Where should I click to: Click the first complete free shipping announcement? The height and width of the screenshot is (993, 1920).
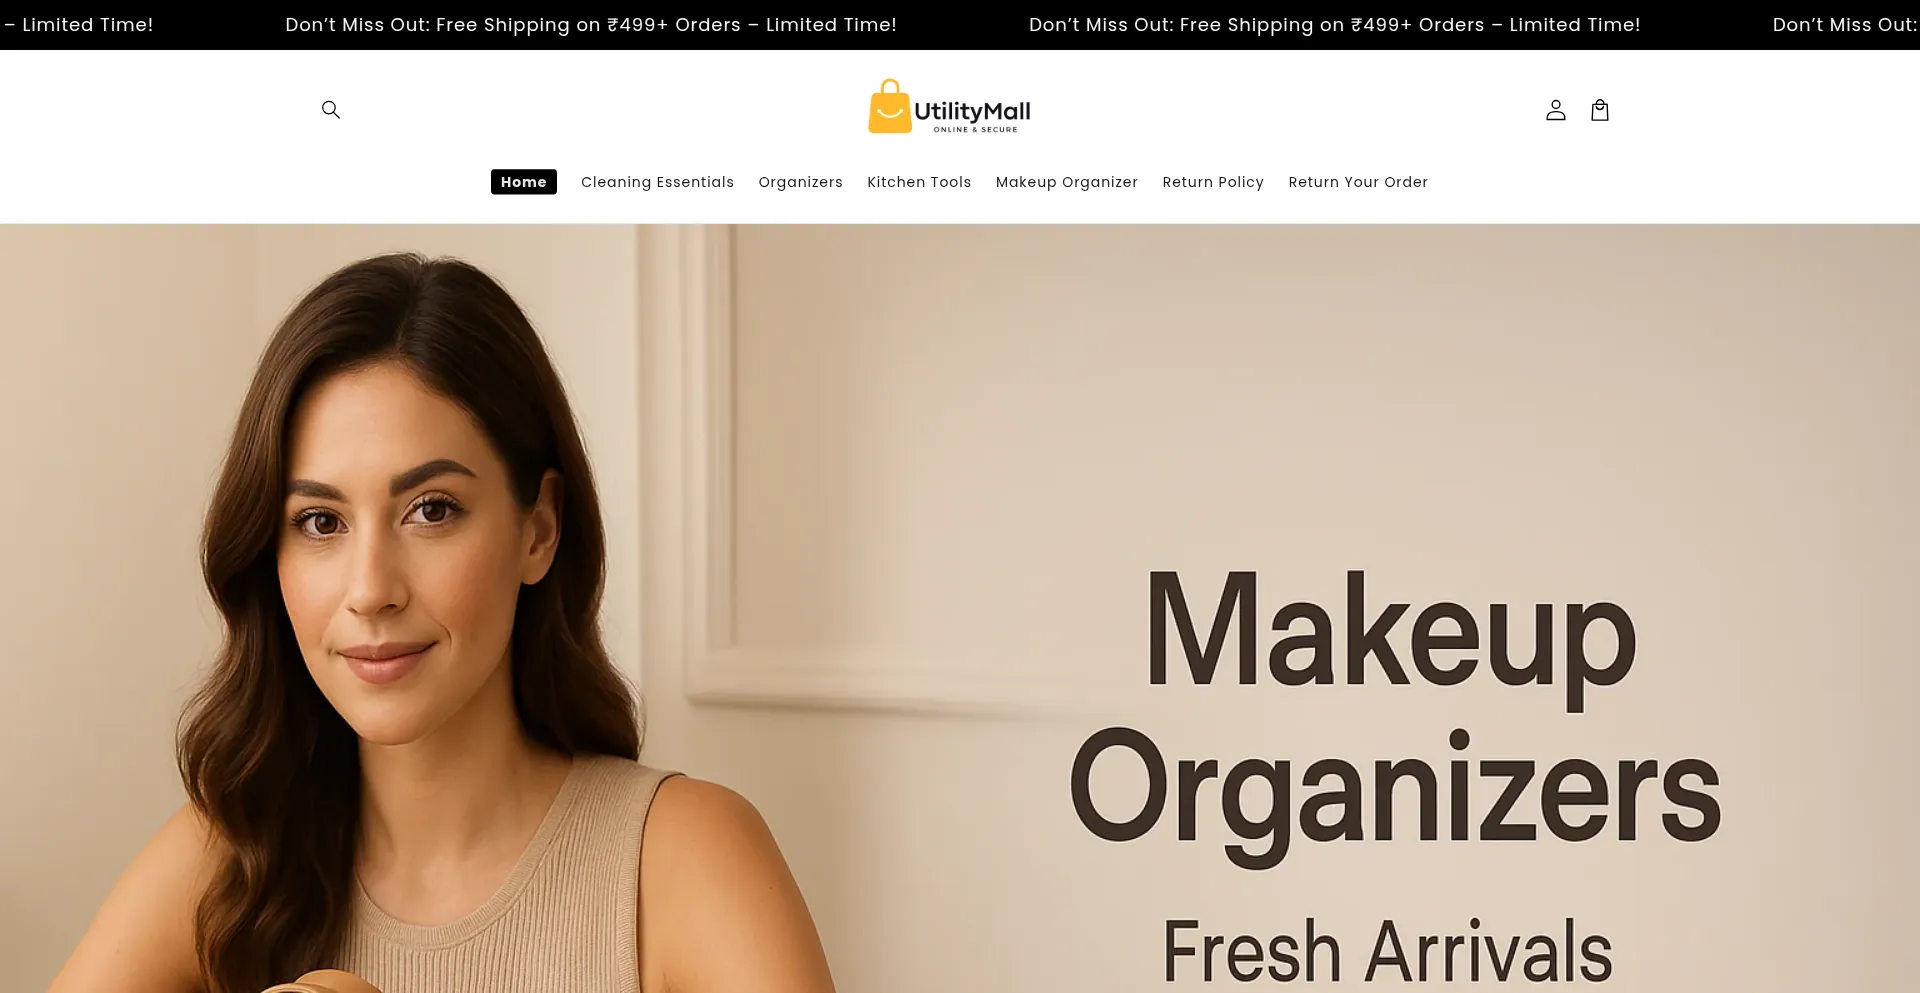[591, 25]
